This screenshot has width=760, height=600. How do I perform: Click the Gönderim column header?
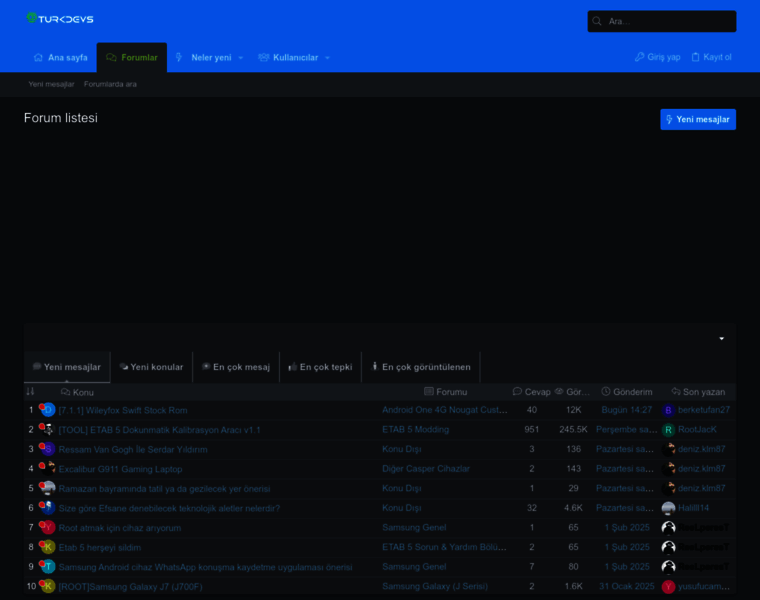pyautogui.click(x=627, y=392)
